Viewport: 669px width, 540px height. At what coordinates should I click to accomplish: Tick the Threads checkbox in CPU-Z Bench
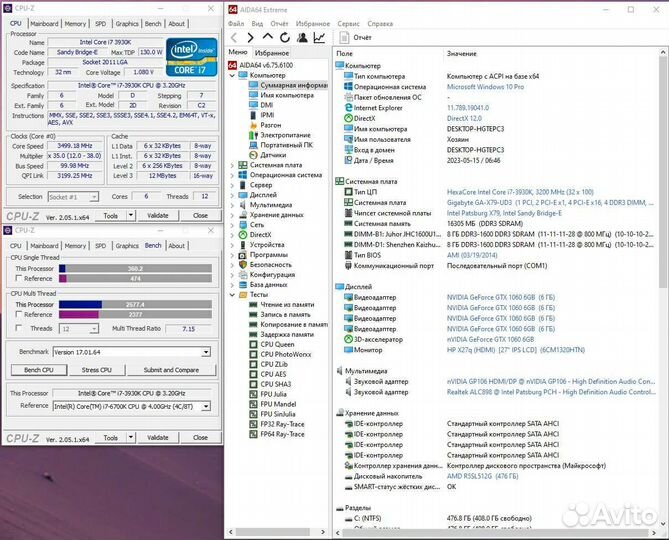coord(18,328)
